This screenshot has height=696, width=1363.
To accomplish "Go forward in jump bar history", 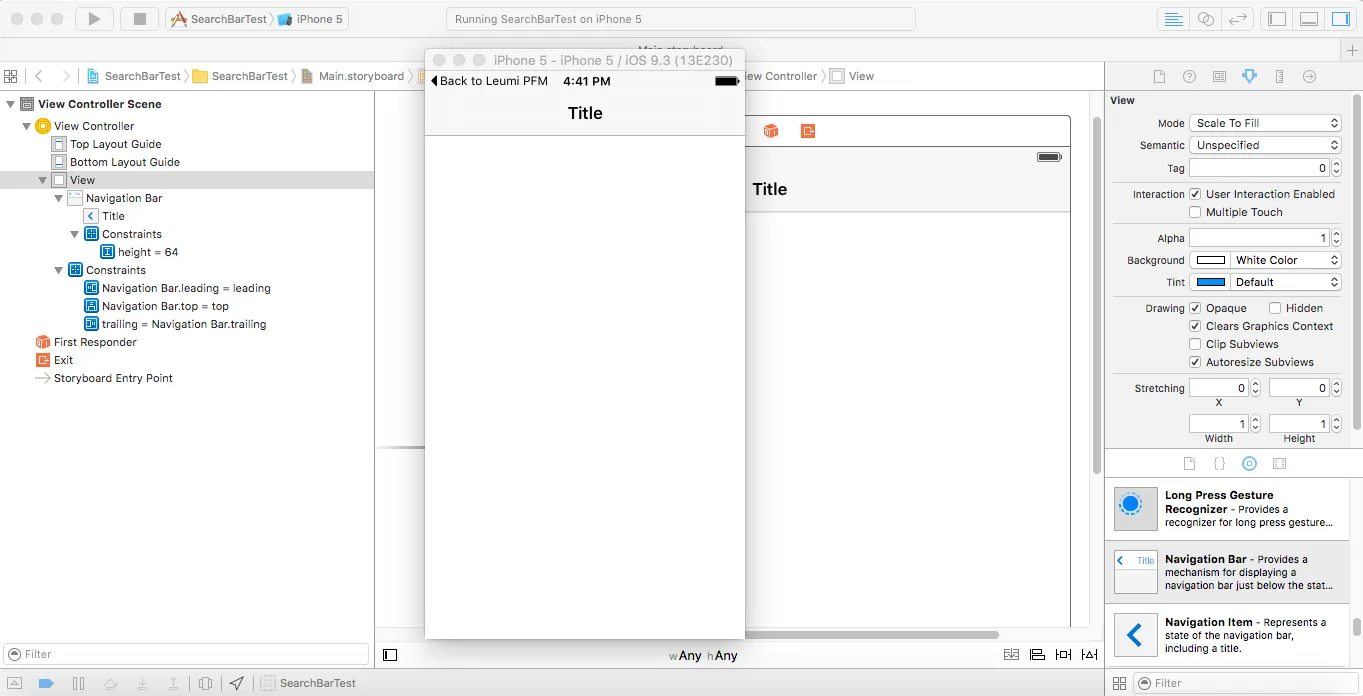I will pyautogui.click(x=66, y=76).
